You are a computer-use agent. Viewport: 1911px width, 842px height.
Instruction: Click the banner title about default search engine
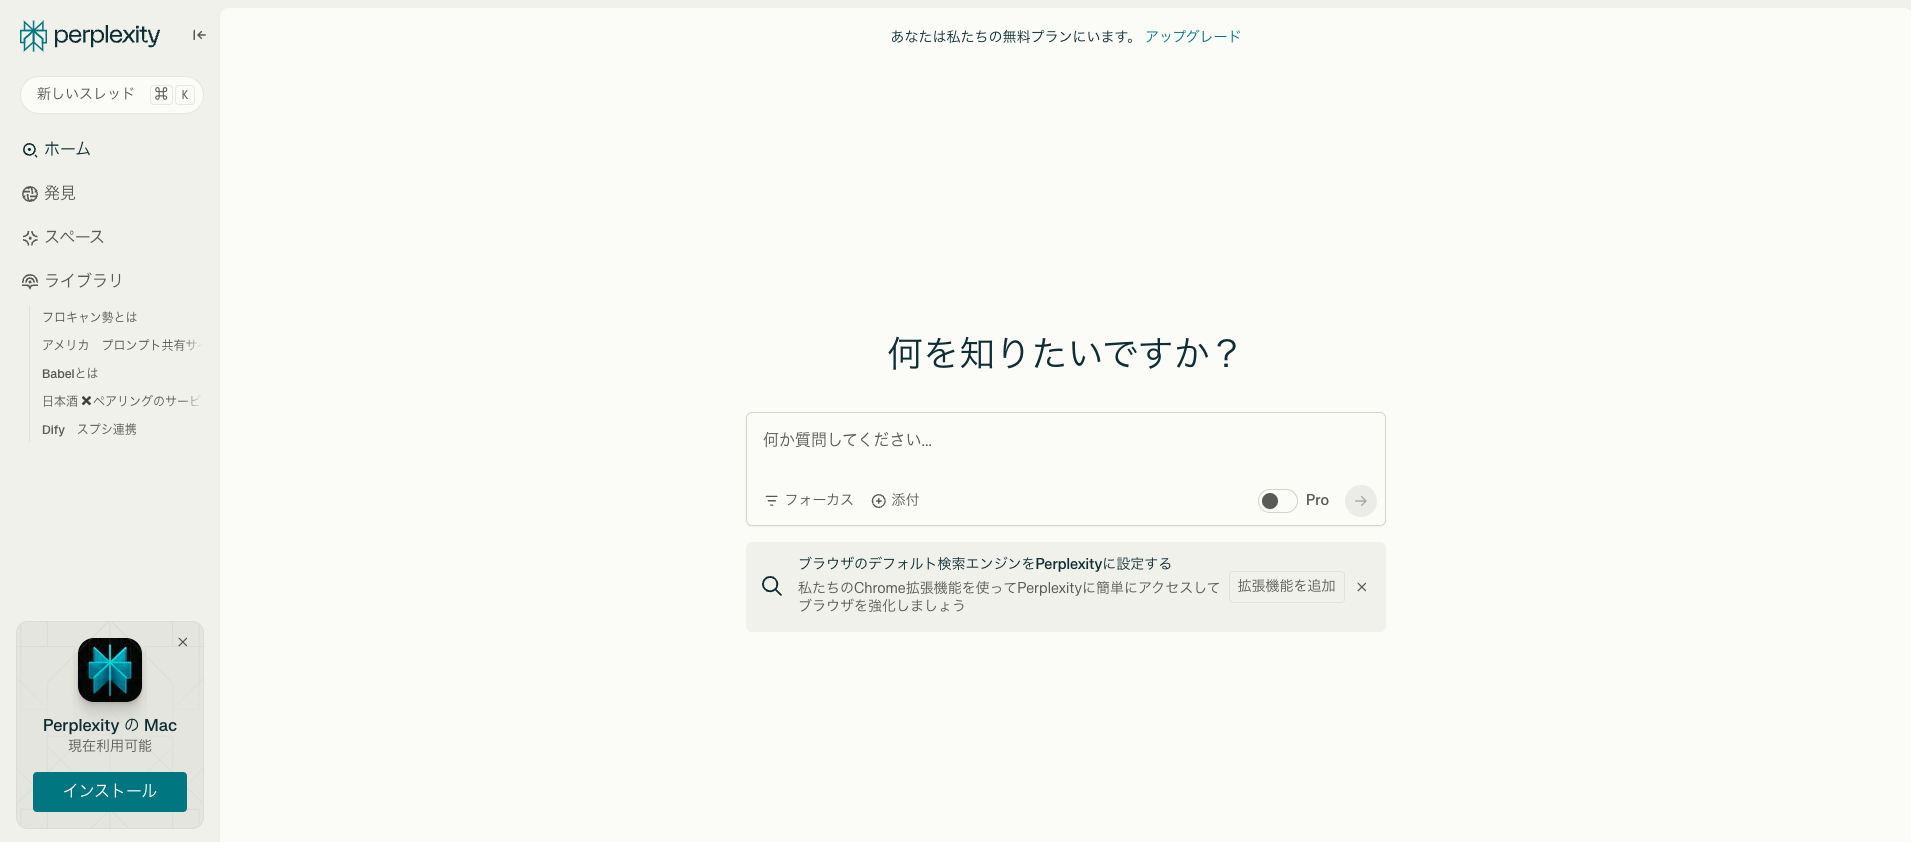[984, 564]
